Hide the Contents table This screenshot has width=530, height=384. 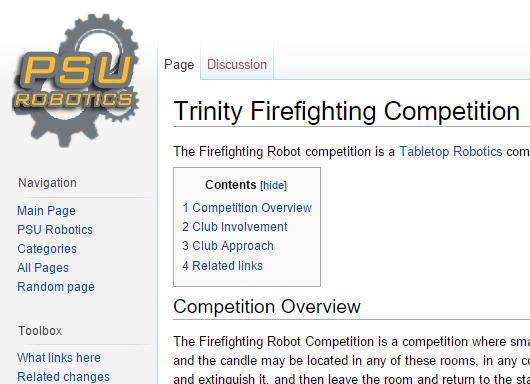(x=273, y=185)
